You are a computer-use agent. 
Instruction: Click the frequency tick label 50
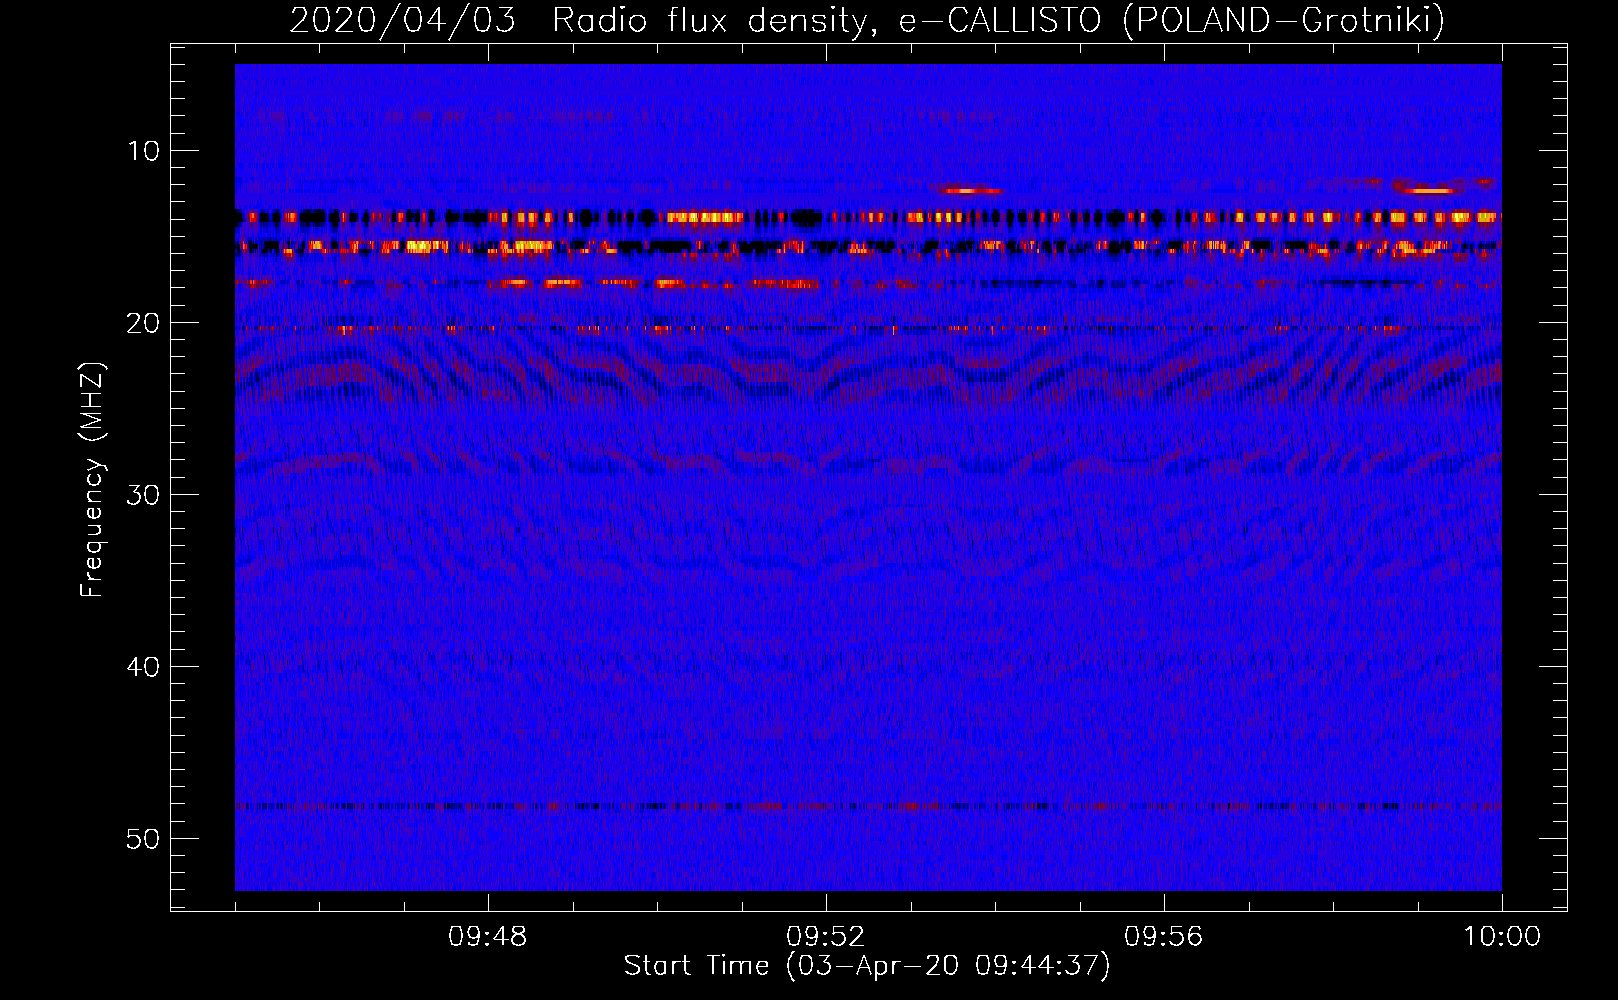(144, 839)
